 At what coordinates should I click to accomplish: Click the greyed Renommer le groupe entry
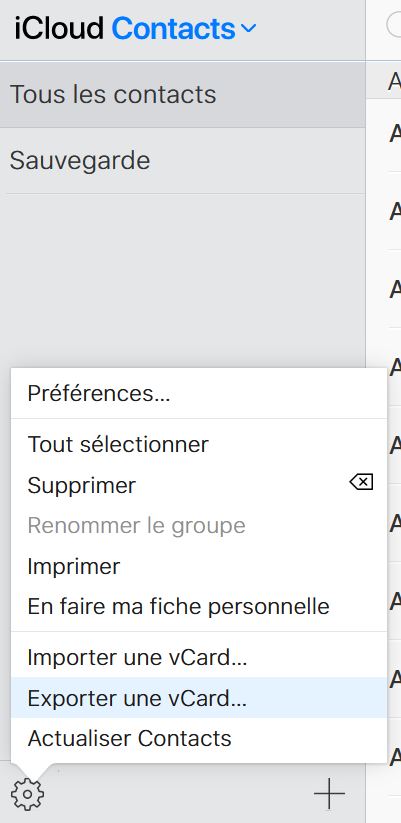click(x=199, y=526)
